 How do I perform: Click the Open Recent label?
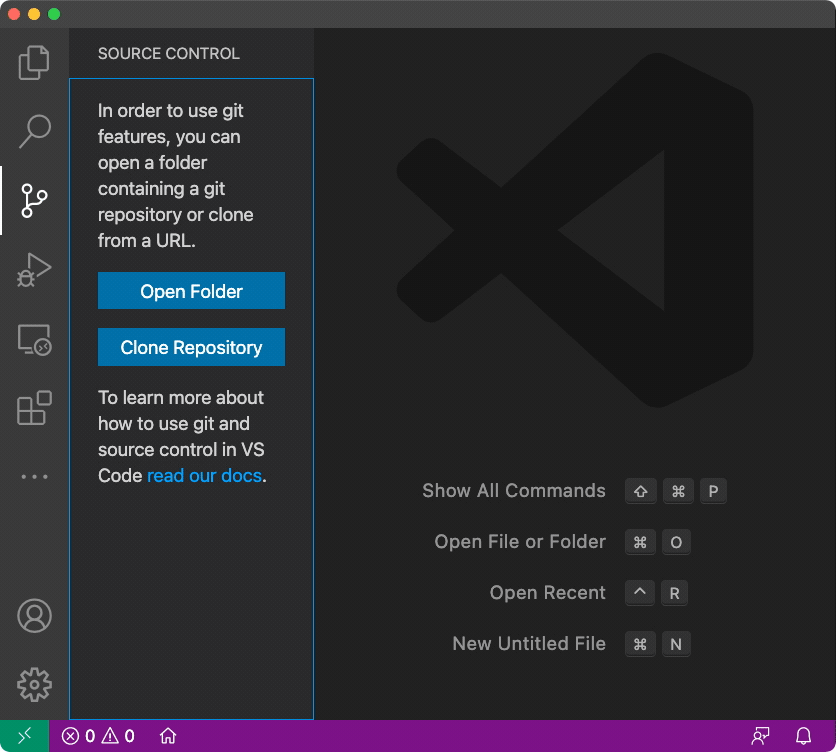point(548,593)
